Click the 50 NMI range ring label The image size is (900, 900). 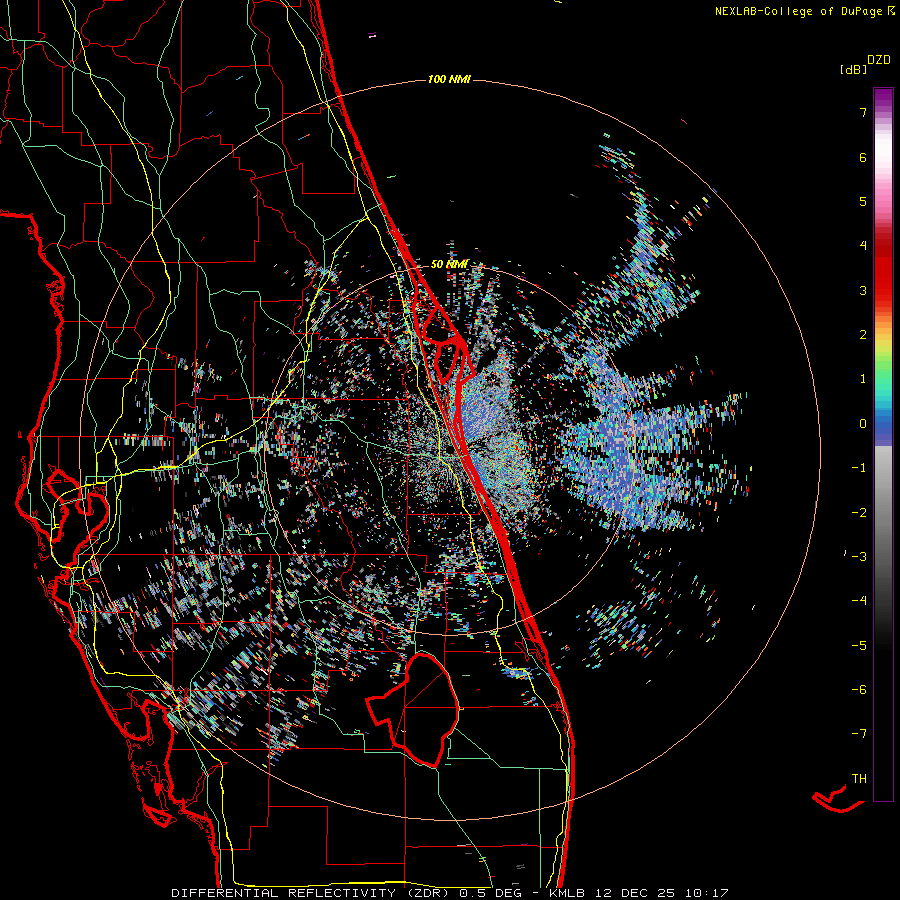pos(449,264)
